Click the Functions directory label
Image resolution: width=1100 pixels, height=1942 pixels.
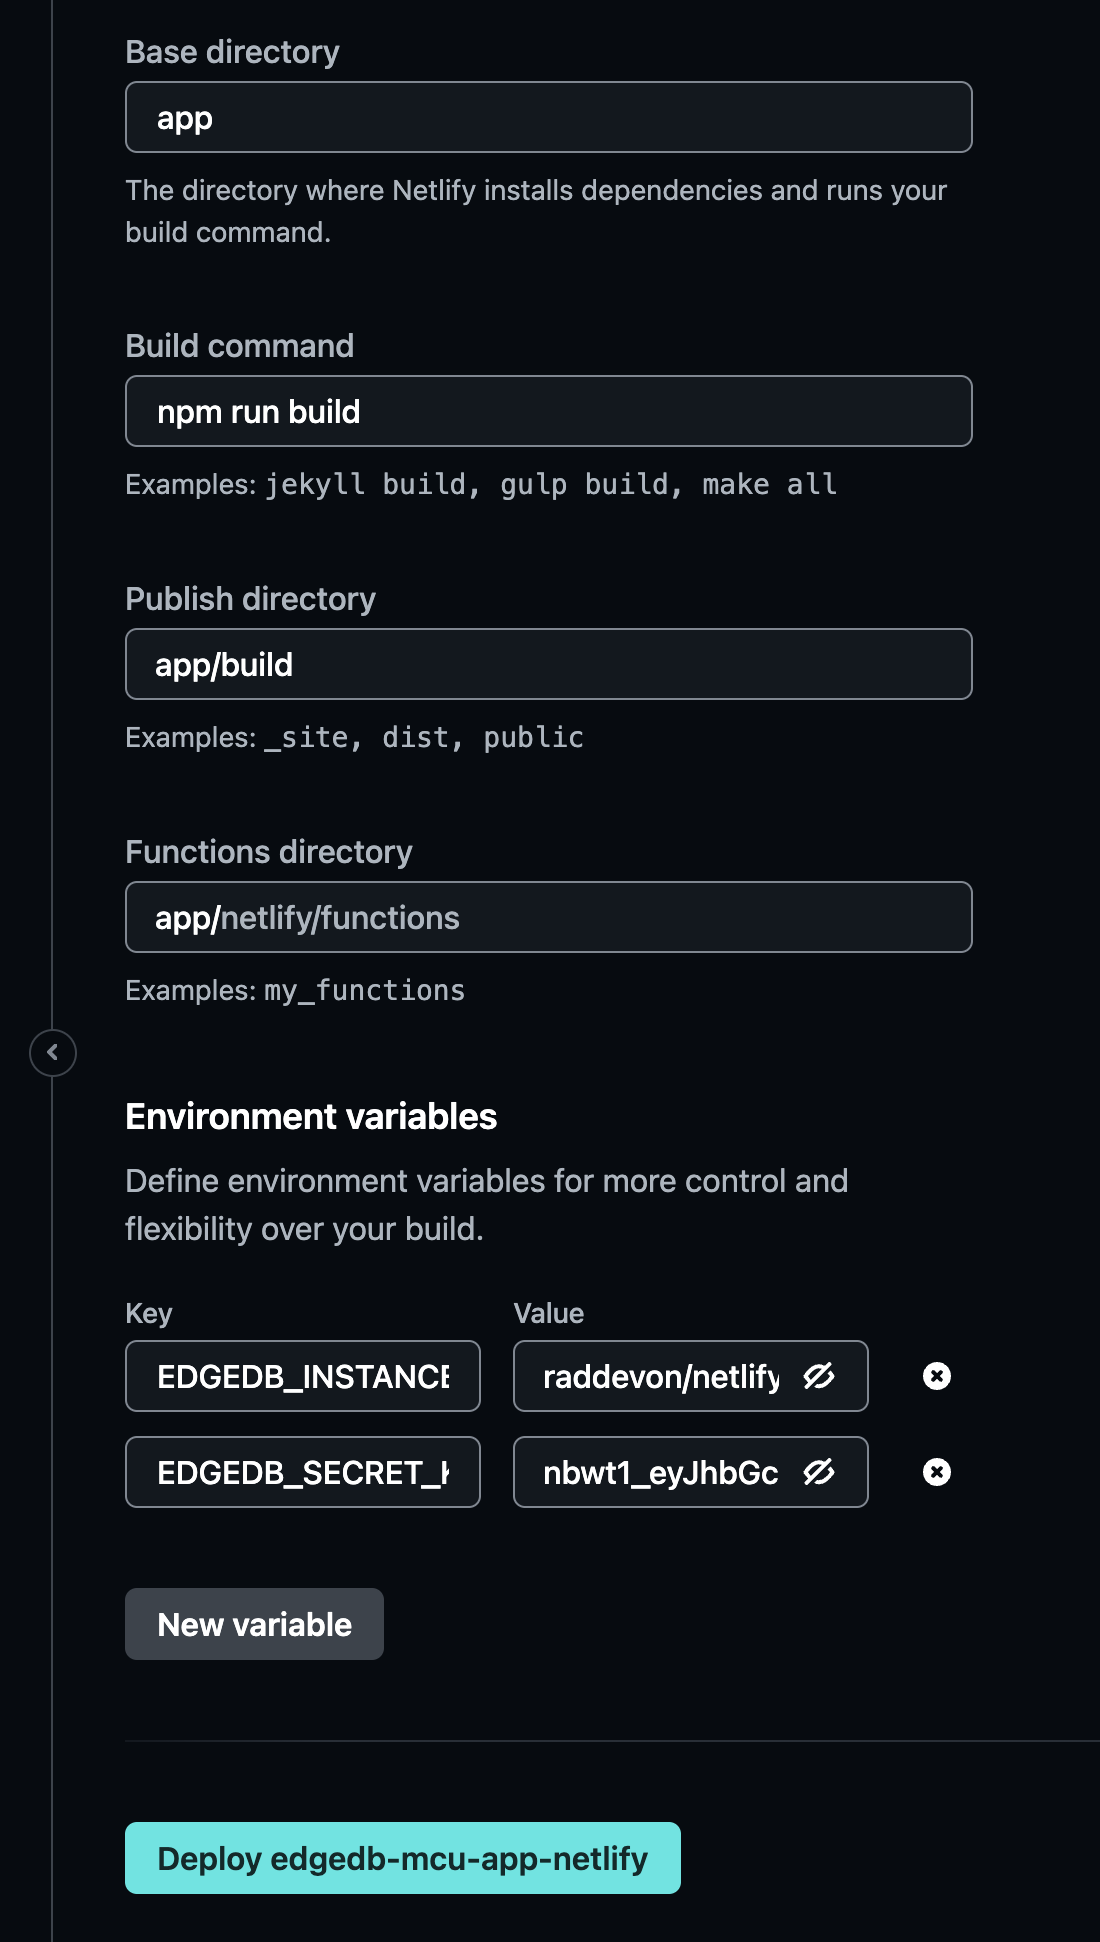(268, 852)
